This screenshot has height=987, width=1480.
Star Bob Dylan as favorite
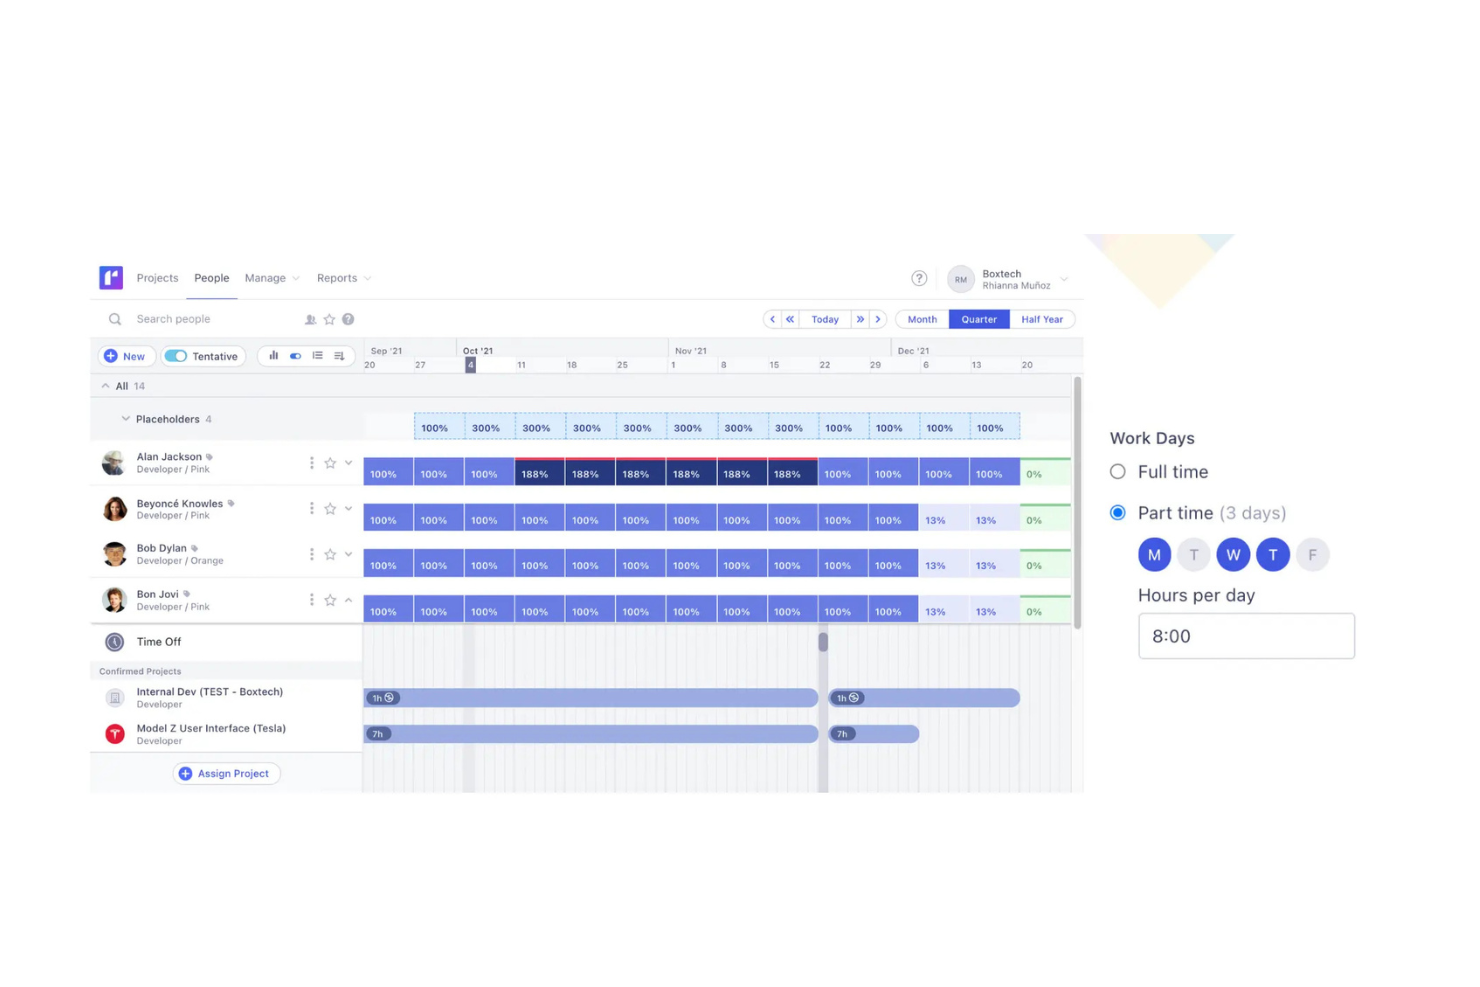[330, 554]
